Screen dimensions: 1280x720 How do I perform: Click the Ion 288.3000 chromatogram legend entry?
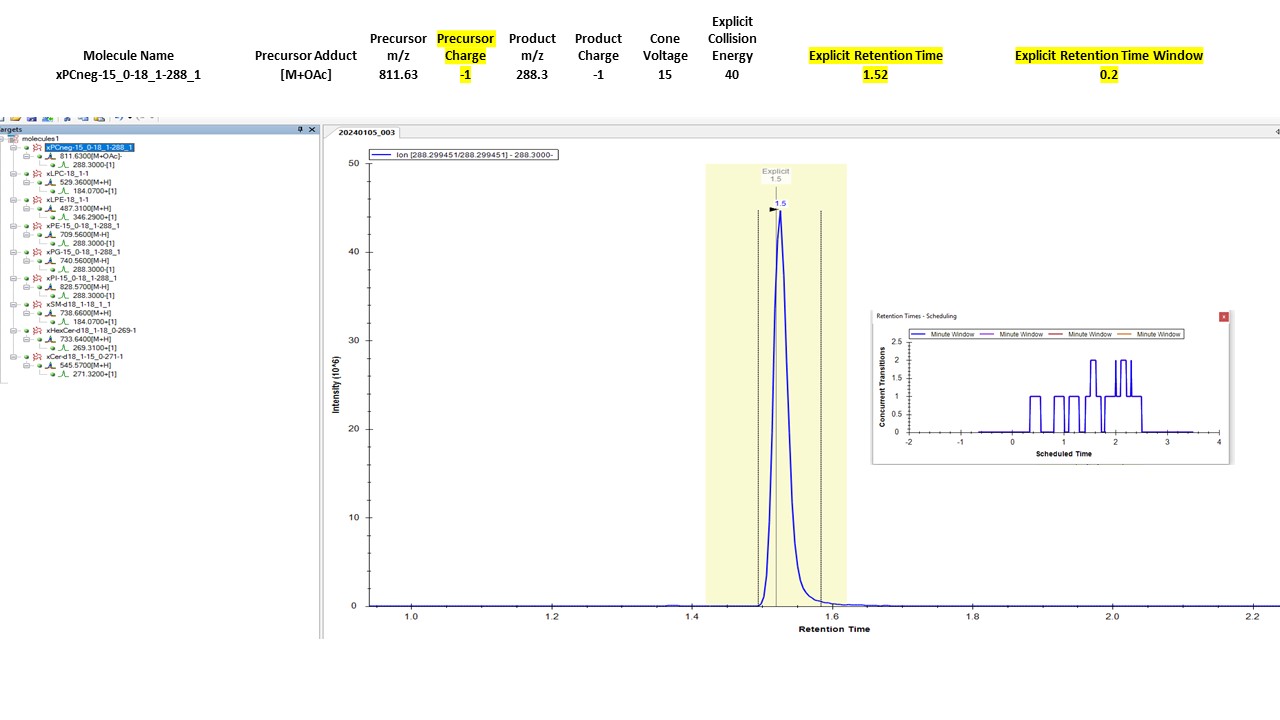coord(463,155)
